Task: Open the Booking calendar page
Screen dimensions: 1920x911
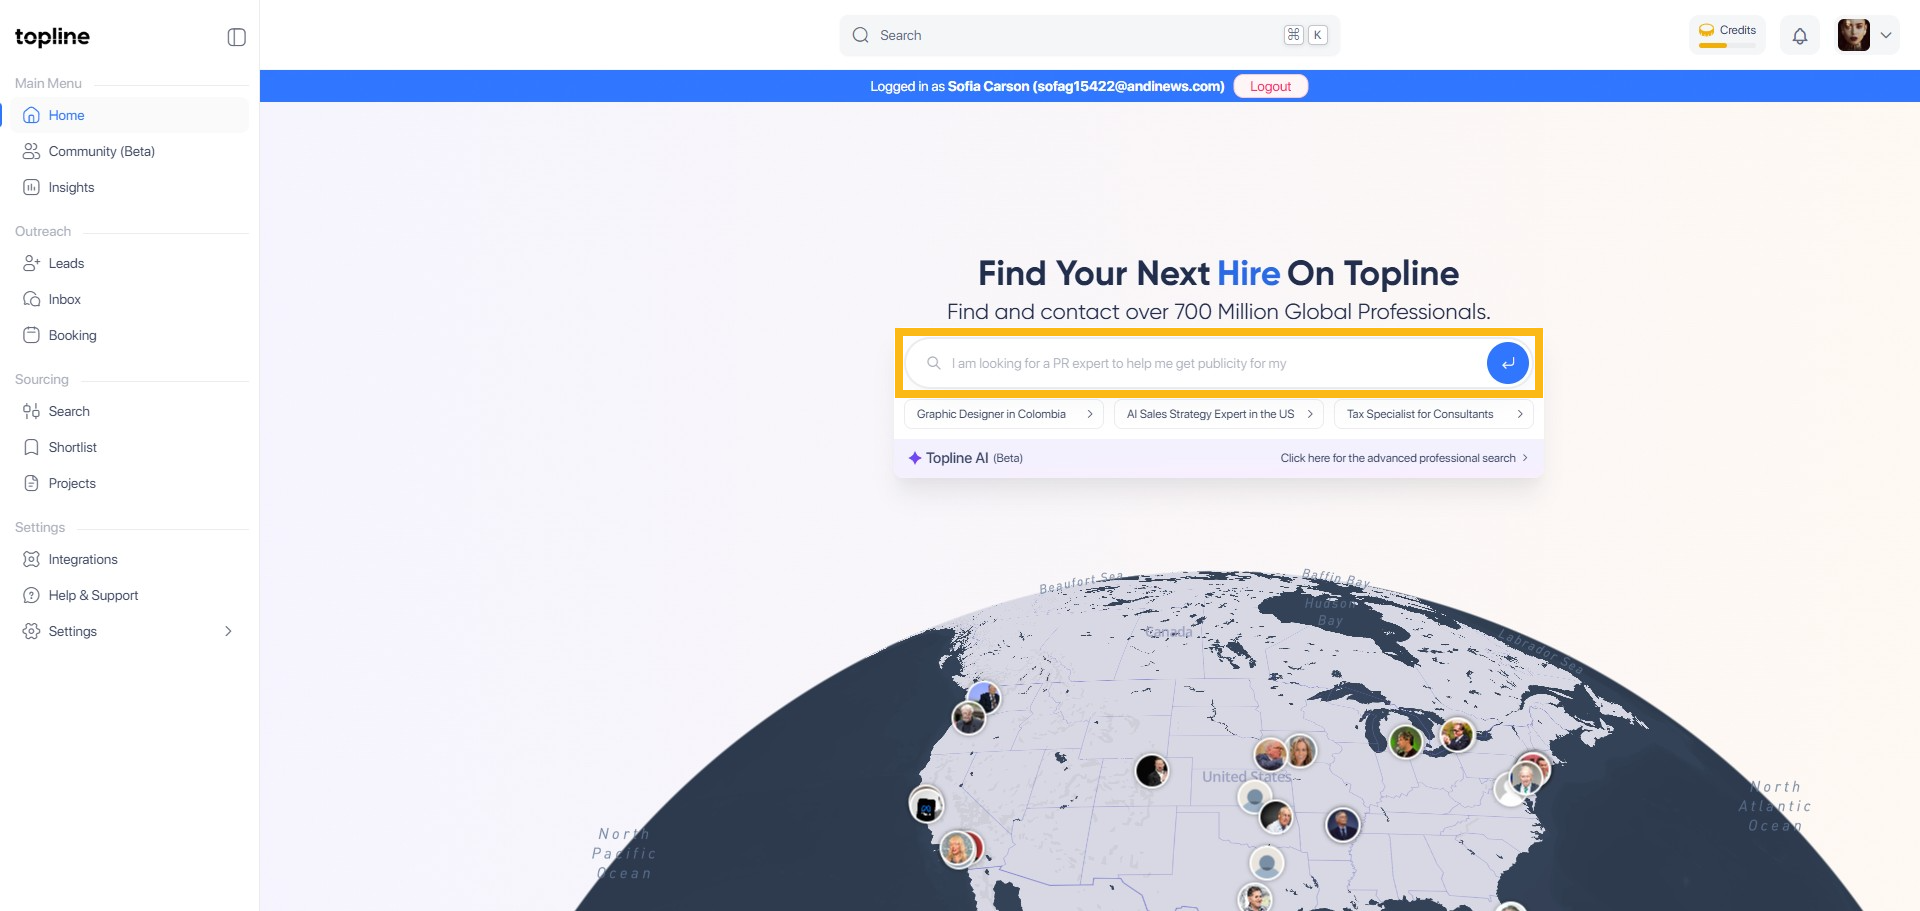Action: pos(72,335)
